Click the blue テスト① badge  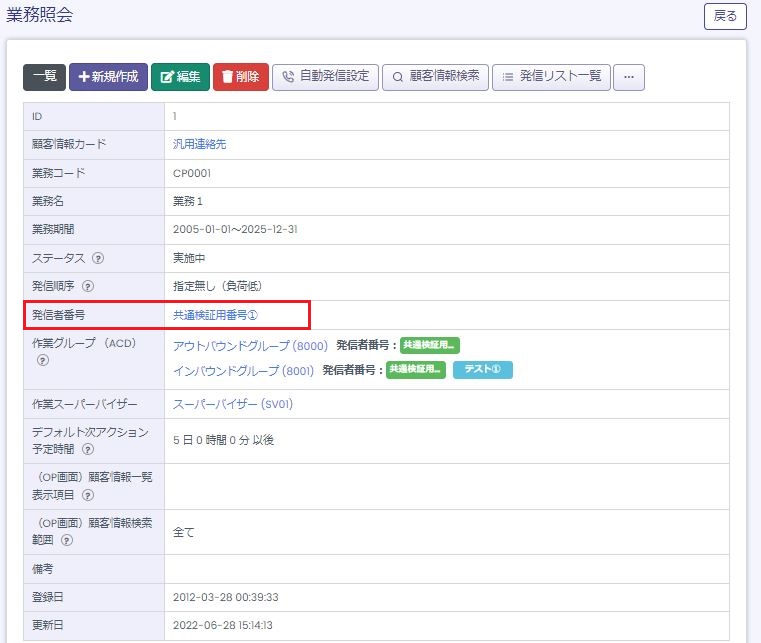[x=482, y=370]
